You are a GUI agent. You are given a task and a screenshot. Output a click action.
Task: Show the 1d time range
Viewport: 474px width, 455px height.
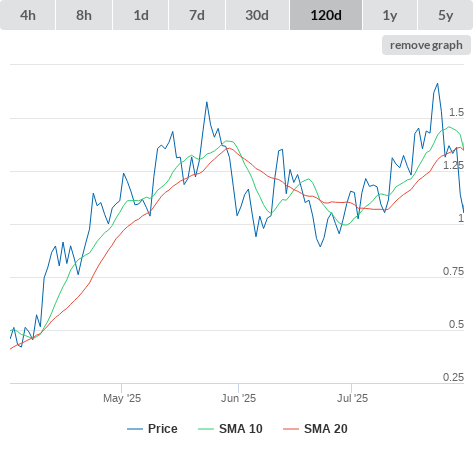tap(141, 15)
